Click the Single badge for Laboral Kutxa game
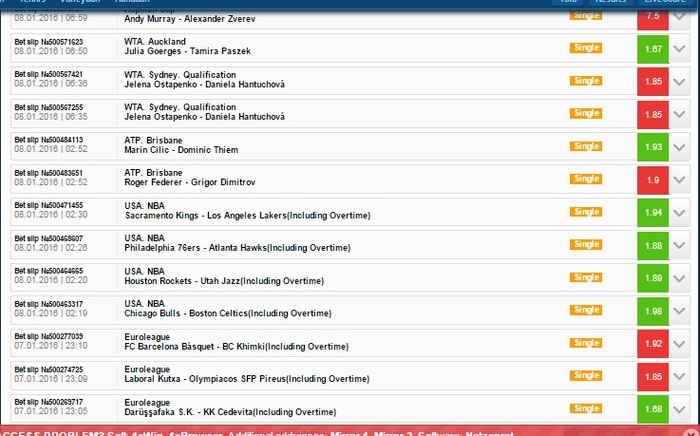The image size is (700, 436). click(x=586, y=376)
